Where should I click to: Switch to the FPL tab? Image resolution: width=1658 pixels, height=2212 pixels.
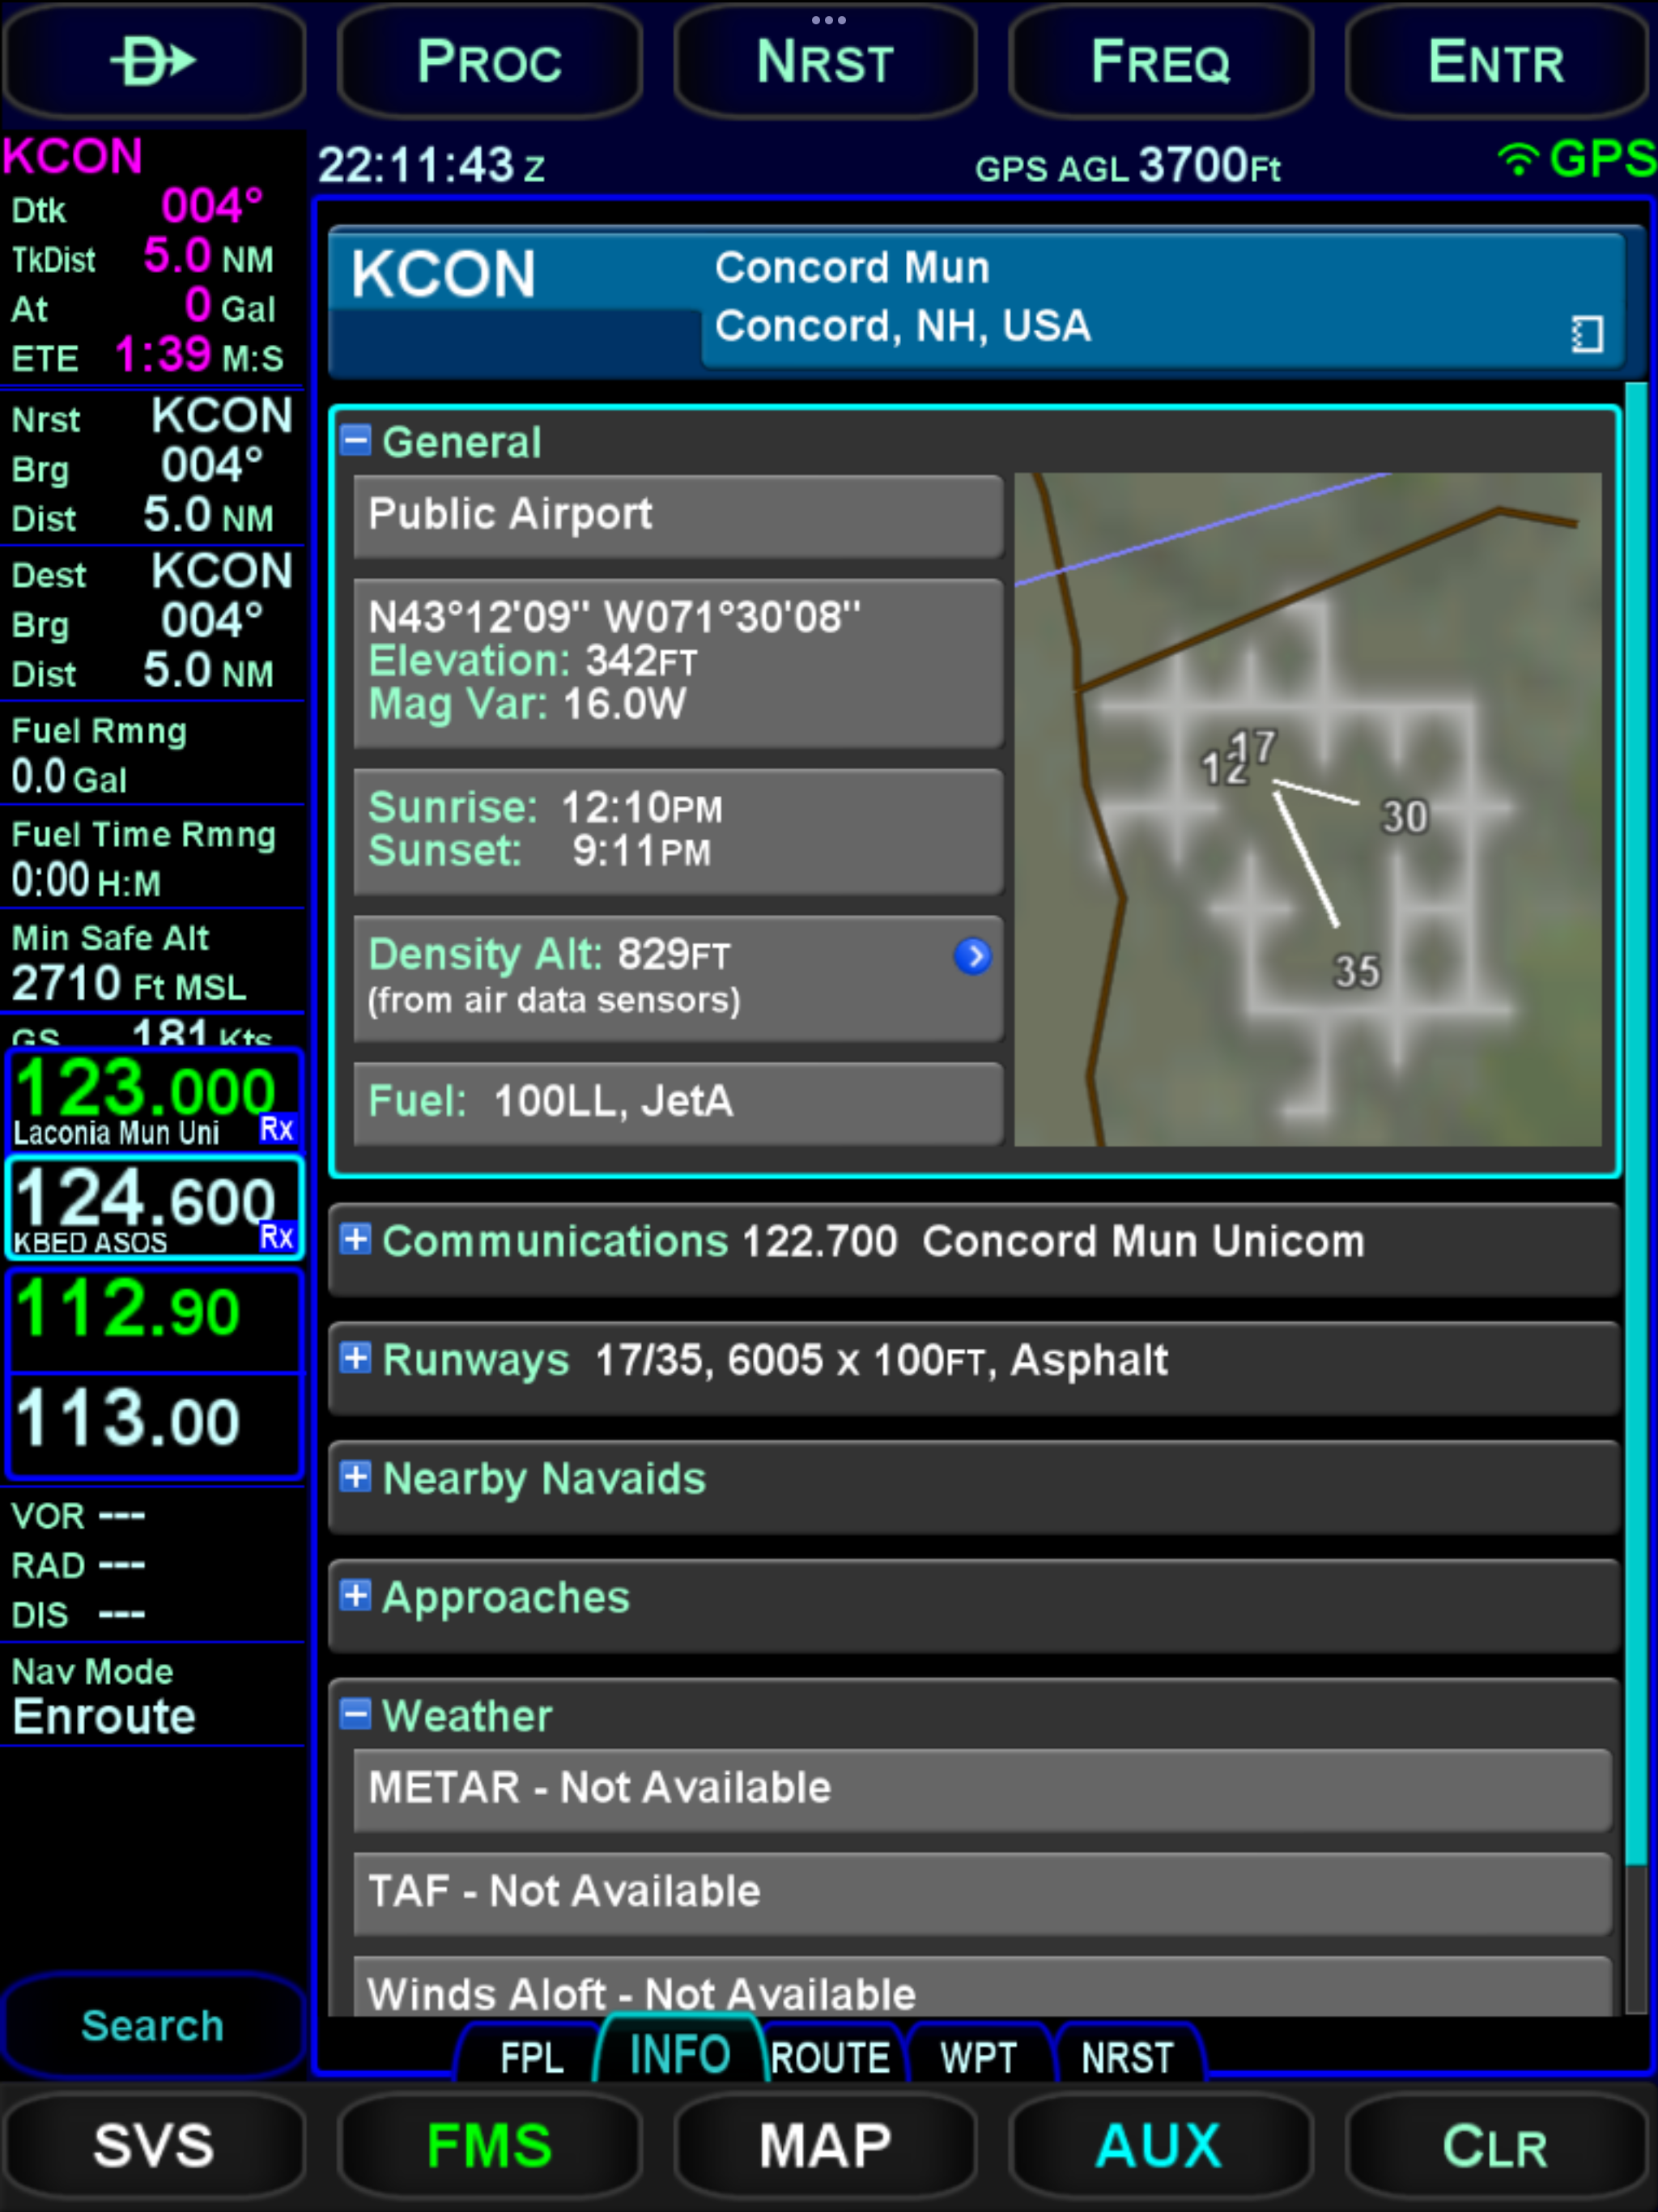click(x=531, y=2057)
